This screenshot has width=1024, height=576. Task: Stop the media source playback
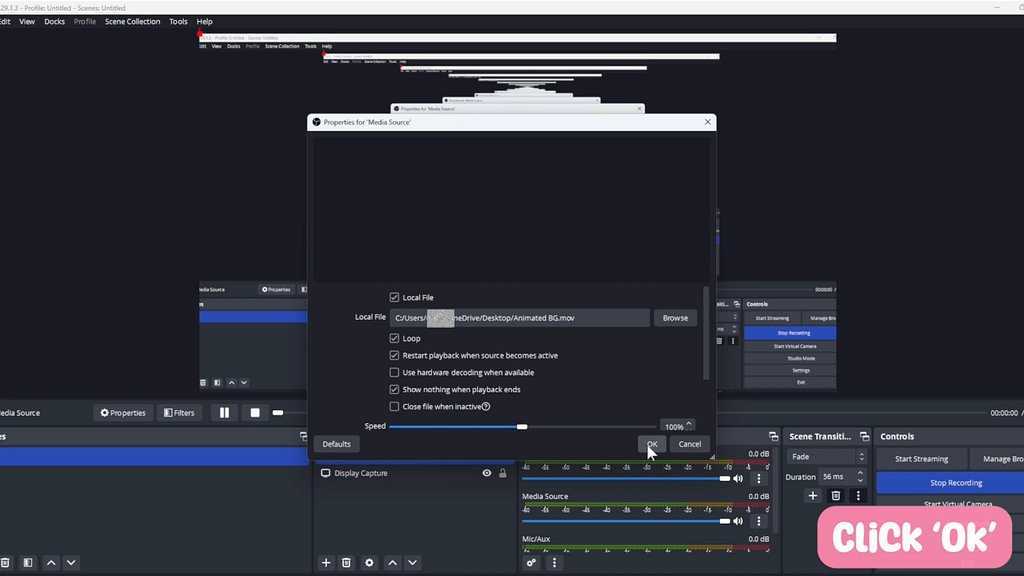[x=255, y=413]
